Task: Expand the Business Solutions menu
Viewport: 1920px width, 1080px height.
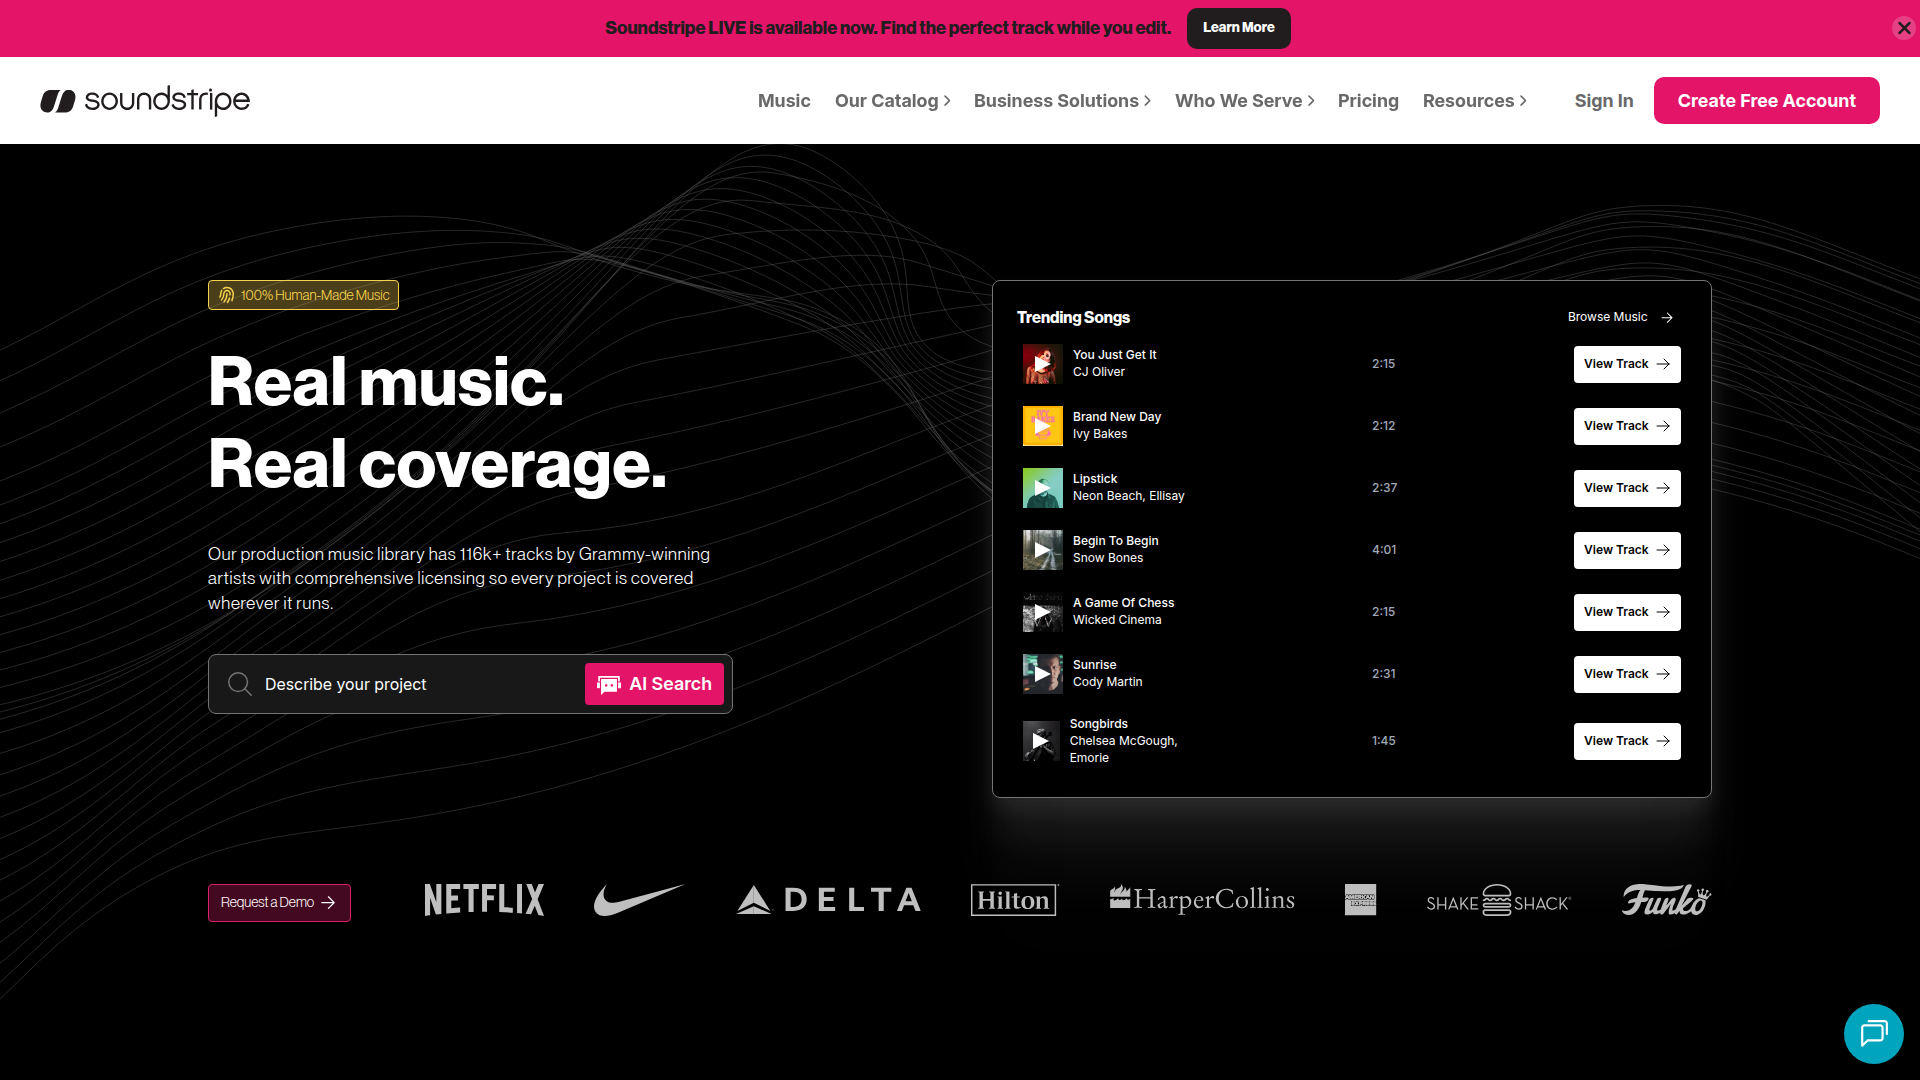Action: click(1062, 101)
